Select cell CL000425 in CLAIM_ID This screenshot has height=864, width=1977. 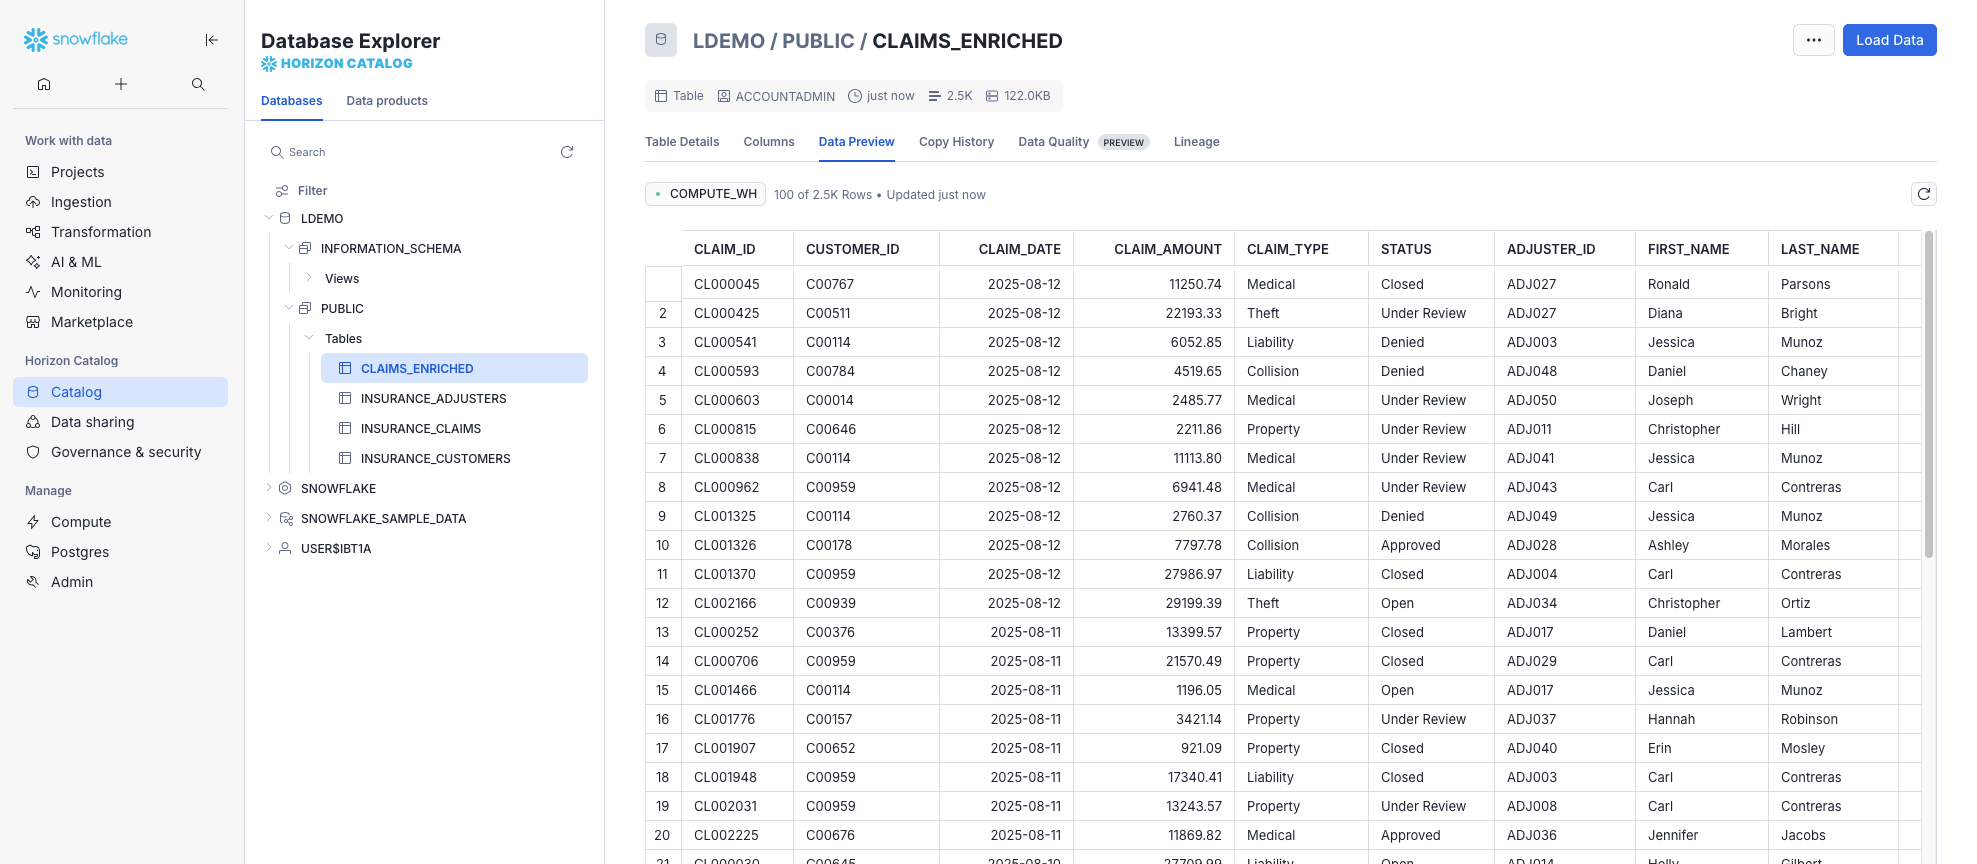pyautogui.click(x=738, y=313)
